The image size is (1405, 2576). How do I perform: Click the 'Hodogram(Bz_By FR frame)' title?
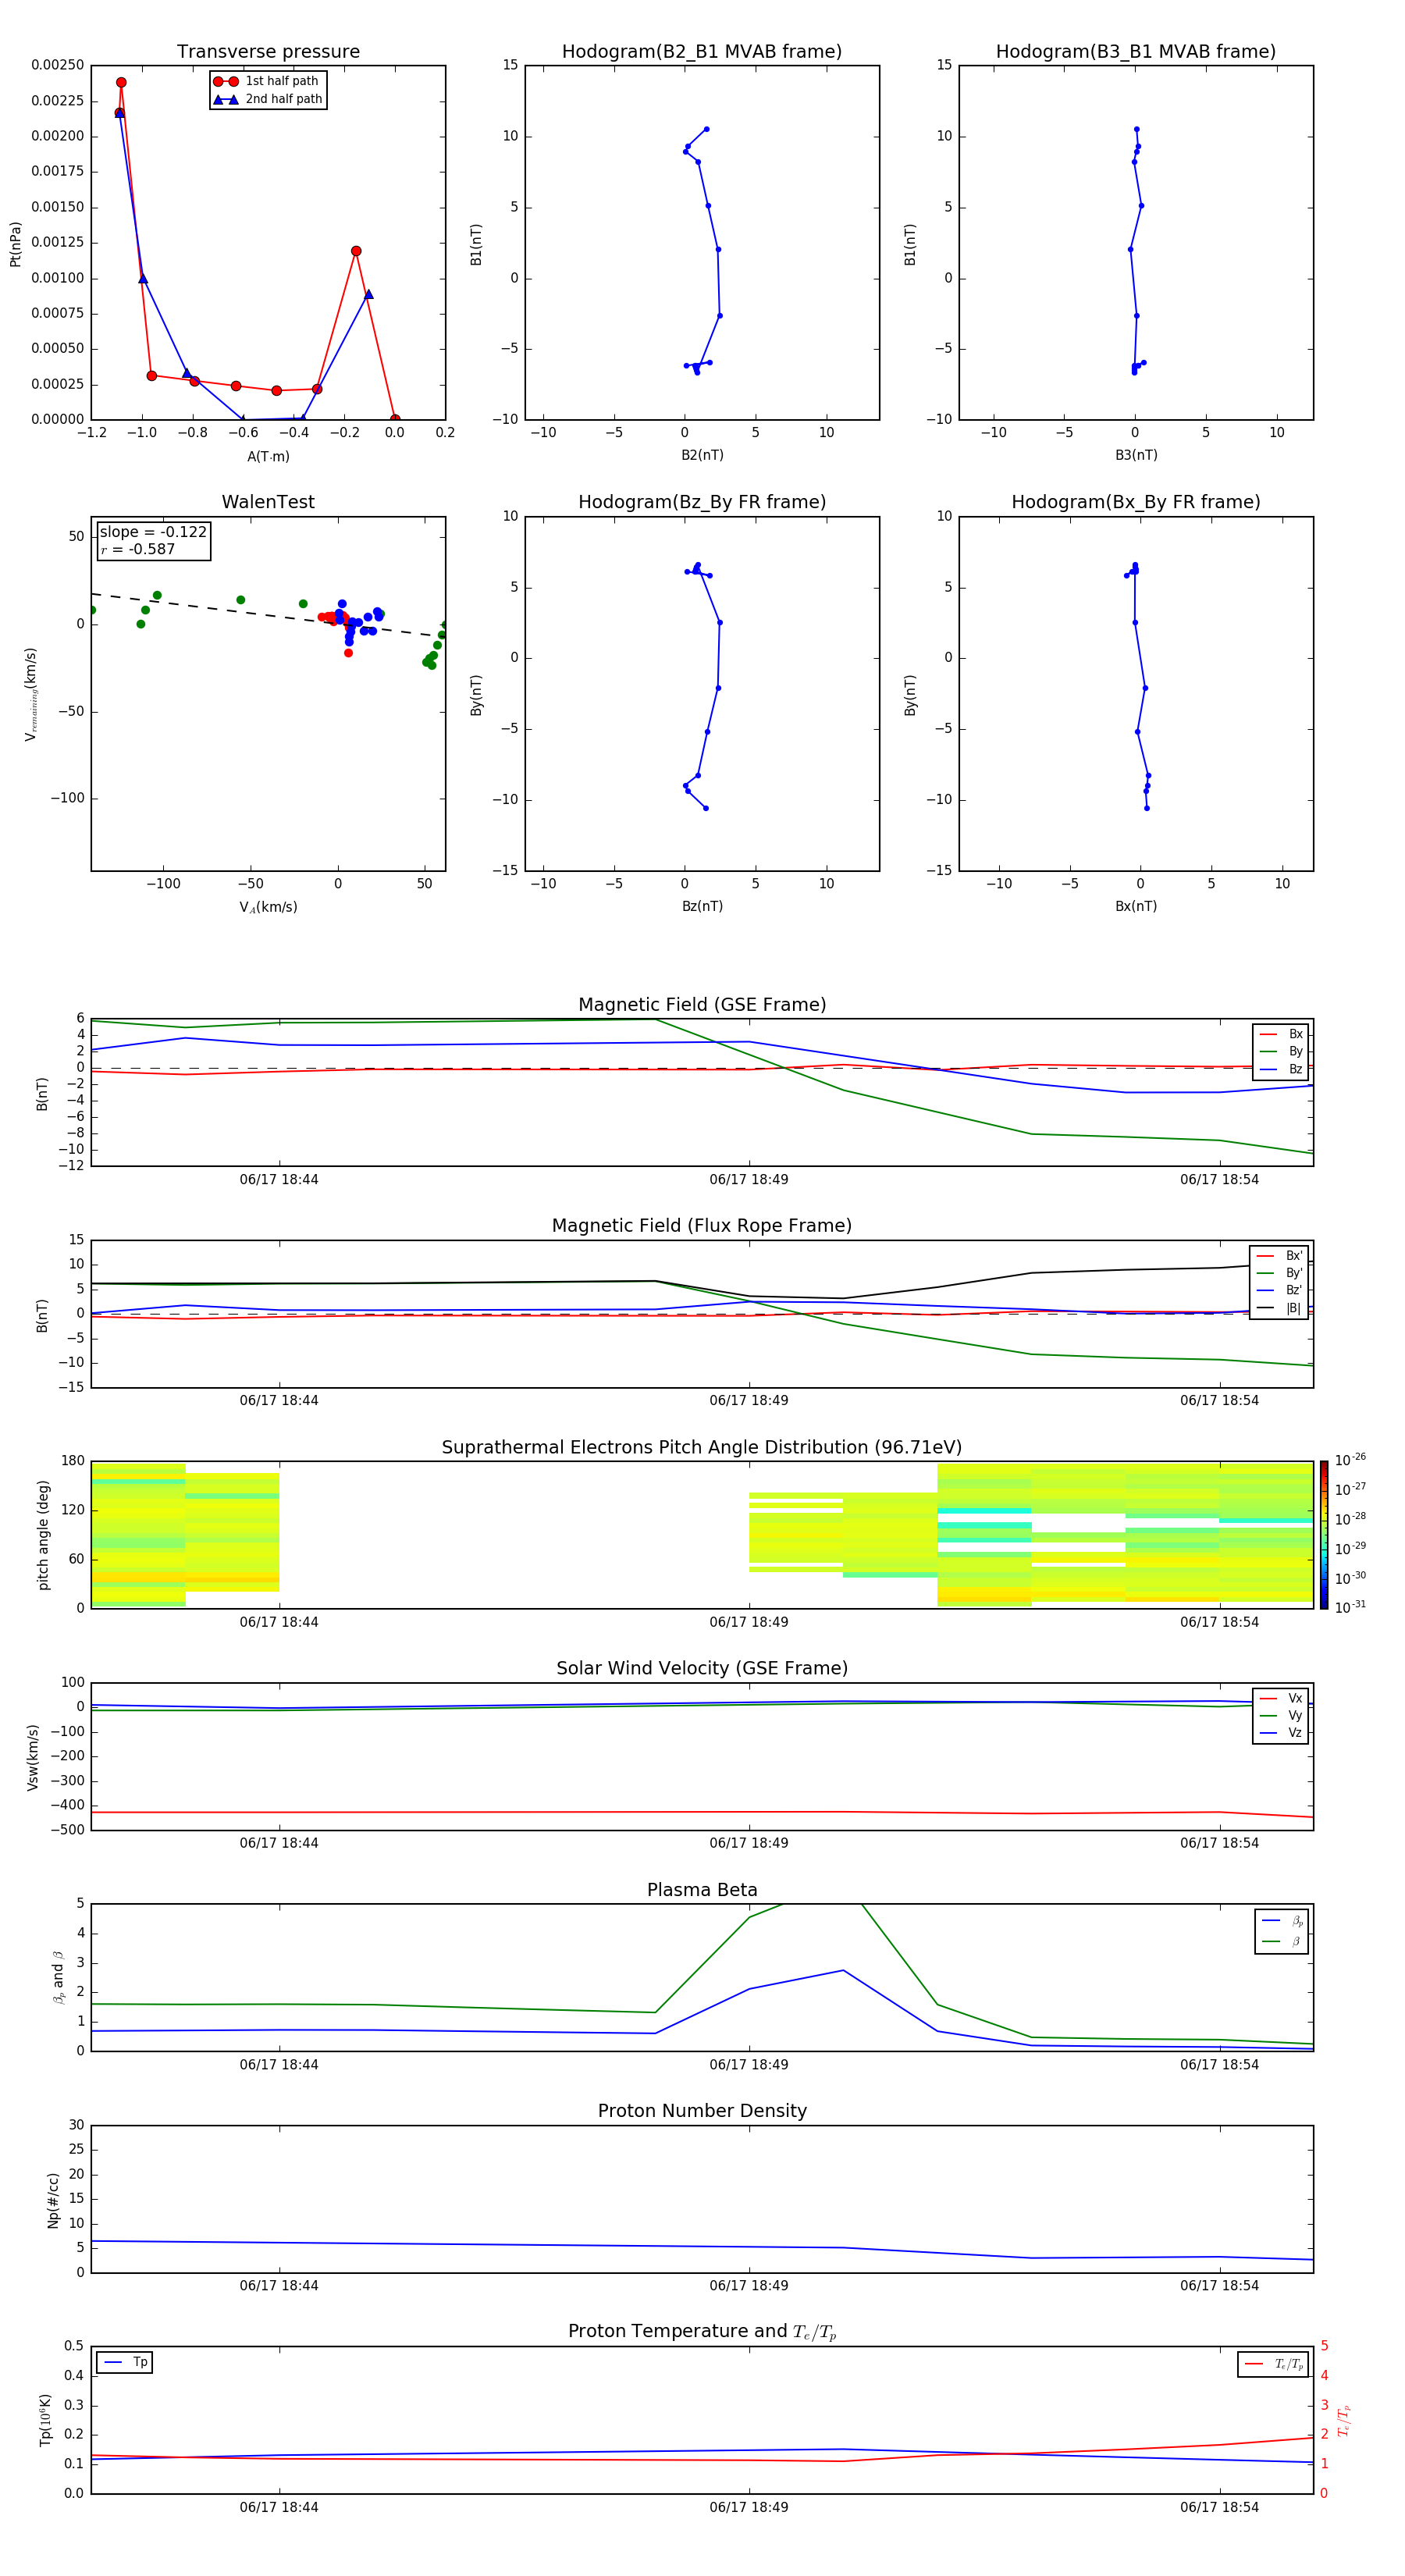(702, 502)
